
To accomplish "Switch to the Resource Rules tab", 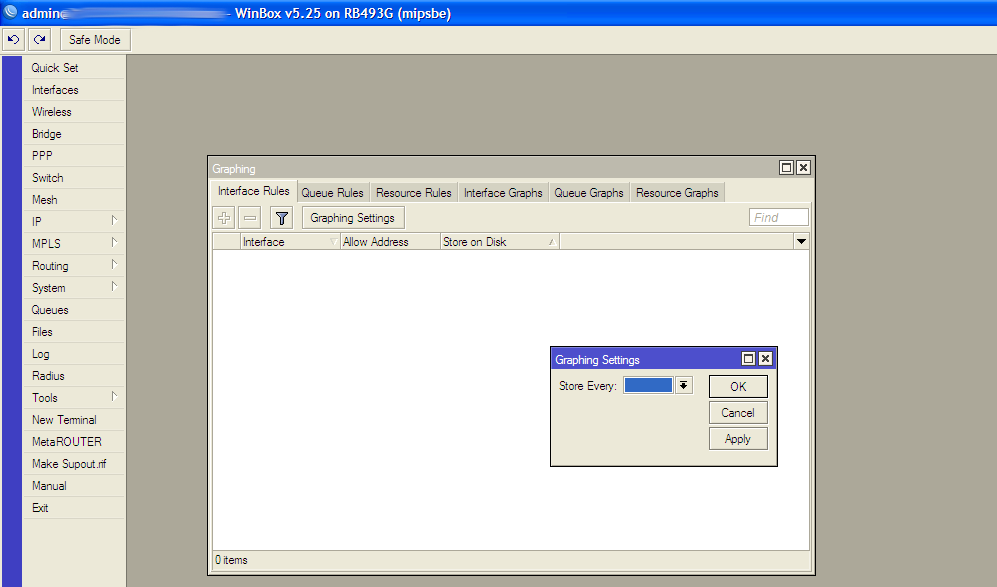I will 413,193.
